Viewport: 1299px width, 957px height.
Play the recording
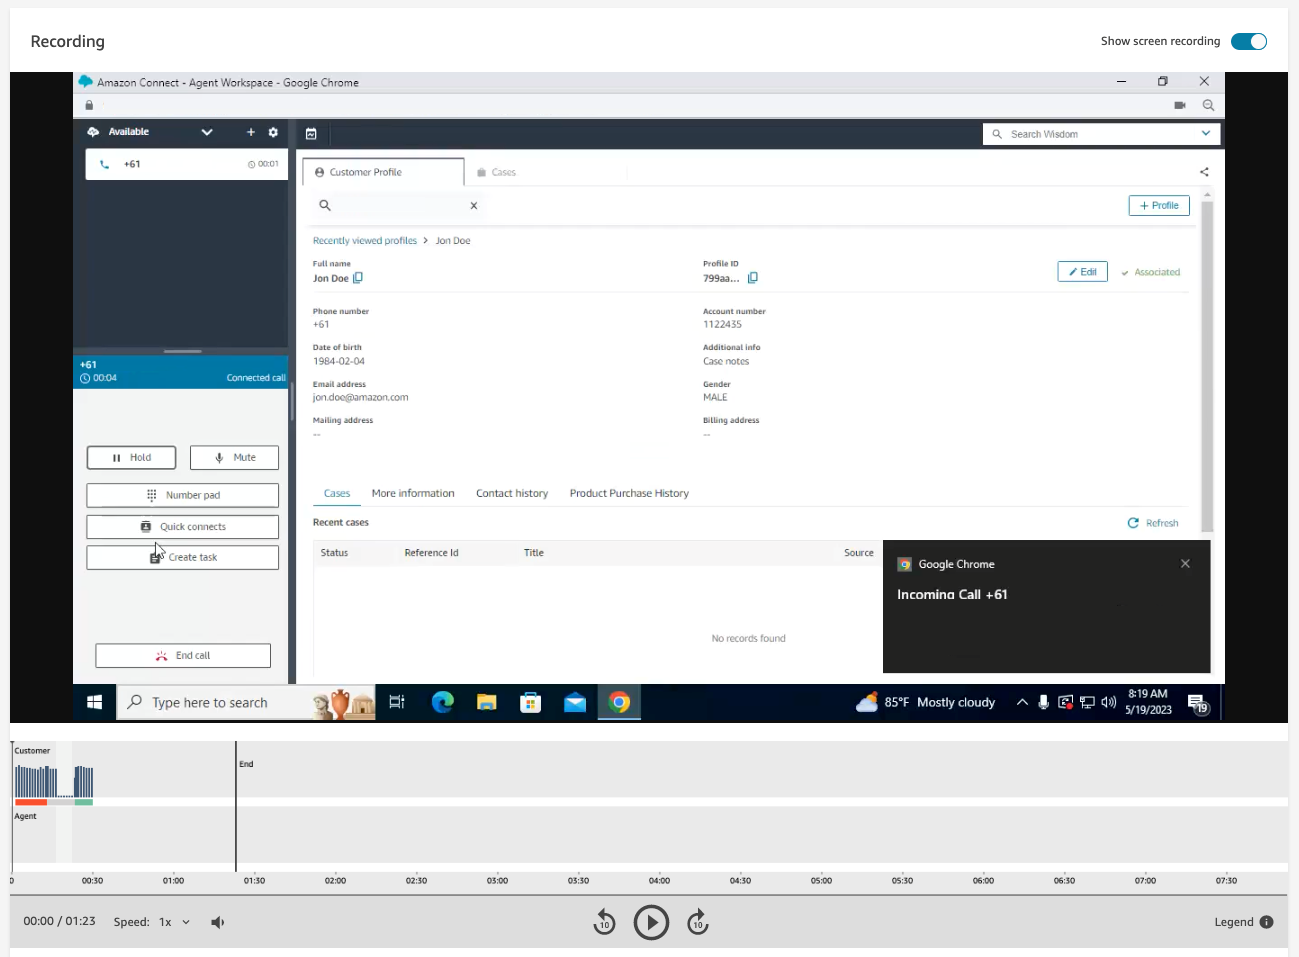[651, 922]
